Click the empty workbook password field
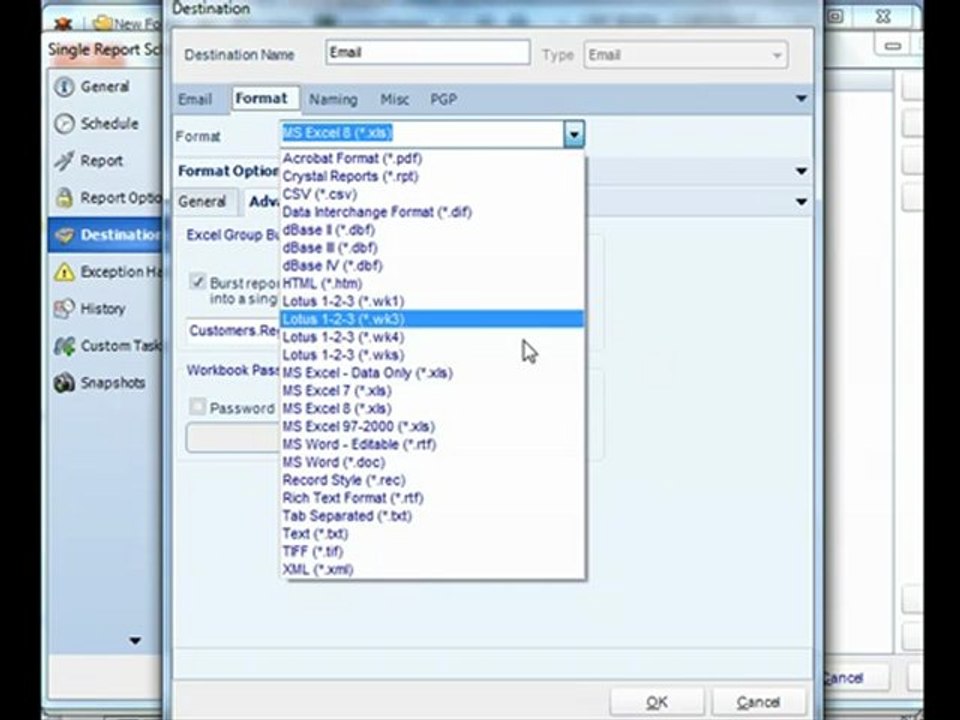The height and width of the screenshot is (720, 960). pos(233,438)
